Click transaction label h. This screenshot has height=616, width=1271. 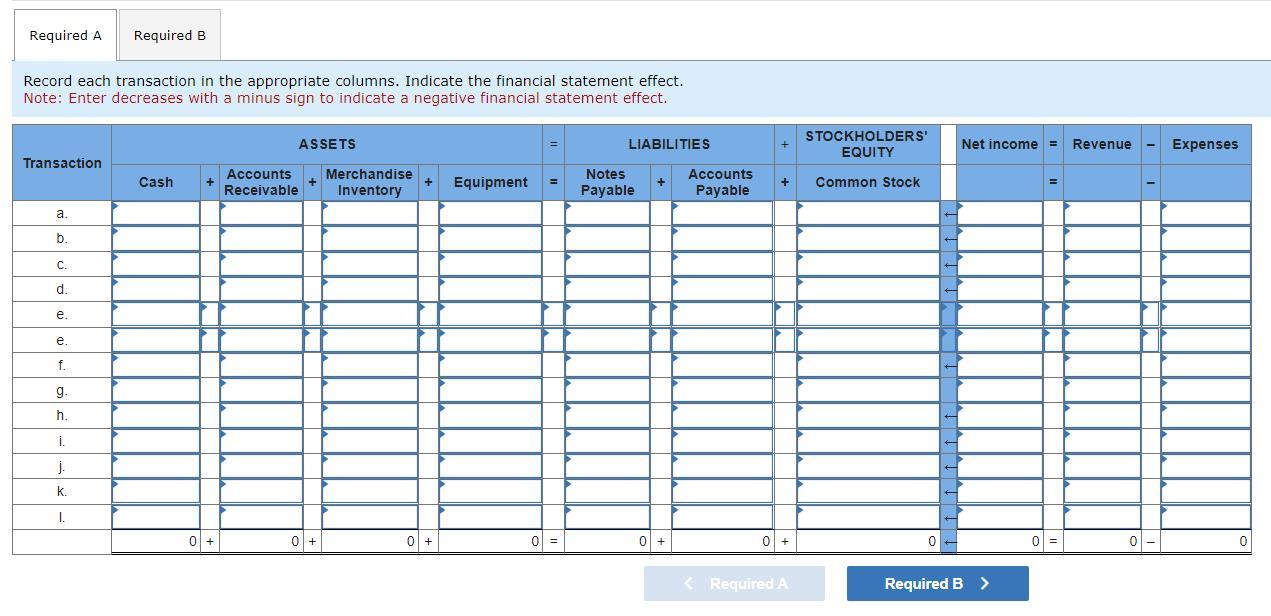[62, 415]
